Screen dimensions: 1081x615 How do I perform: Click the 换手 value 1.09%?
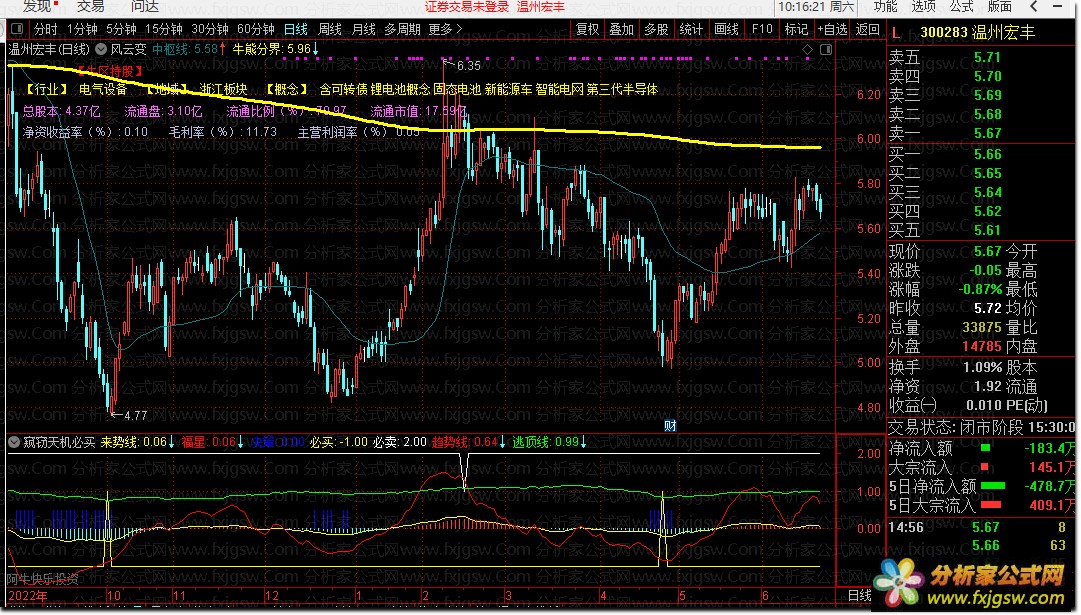(982, 367)
